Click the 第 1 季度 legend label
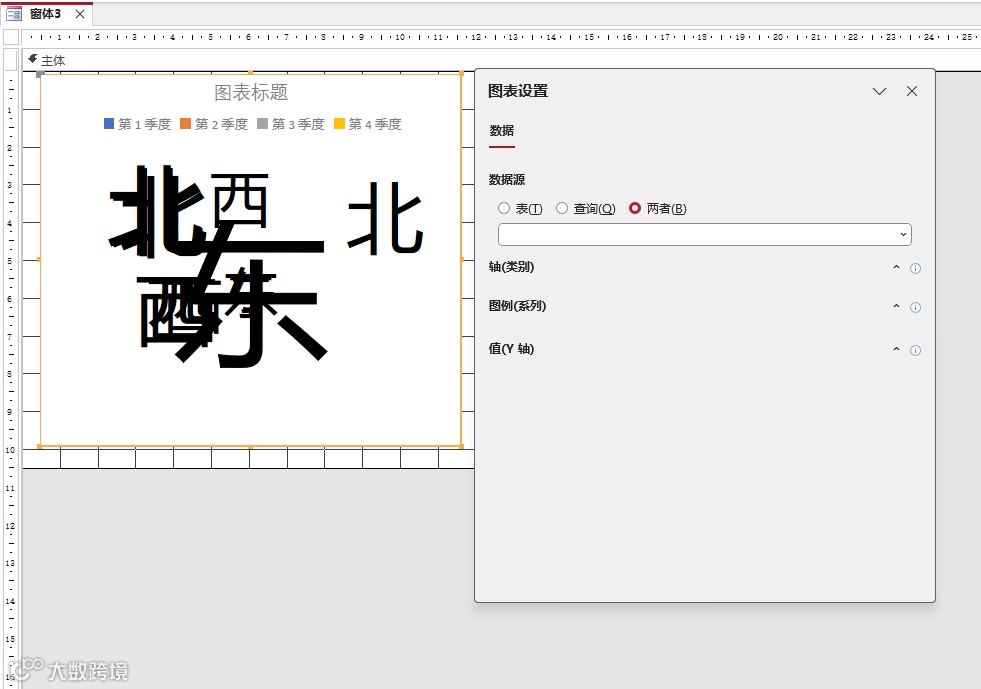Image resolution: width=981 pixels, height=689 pixels. point(145,124)
